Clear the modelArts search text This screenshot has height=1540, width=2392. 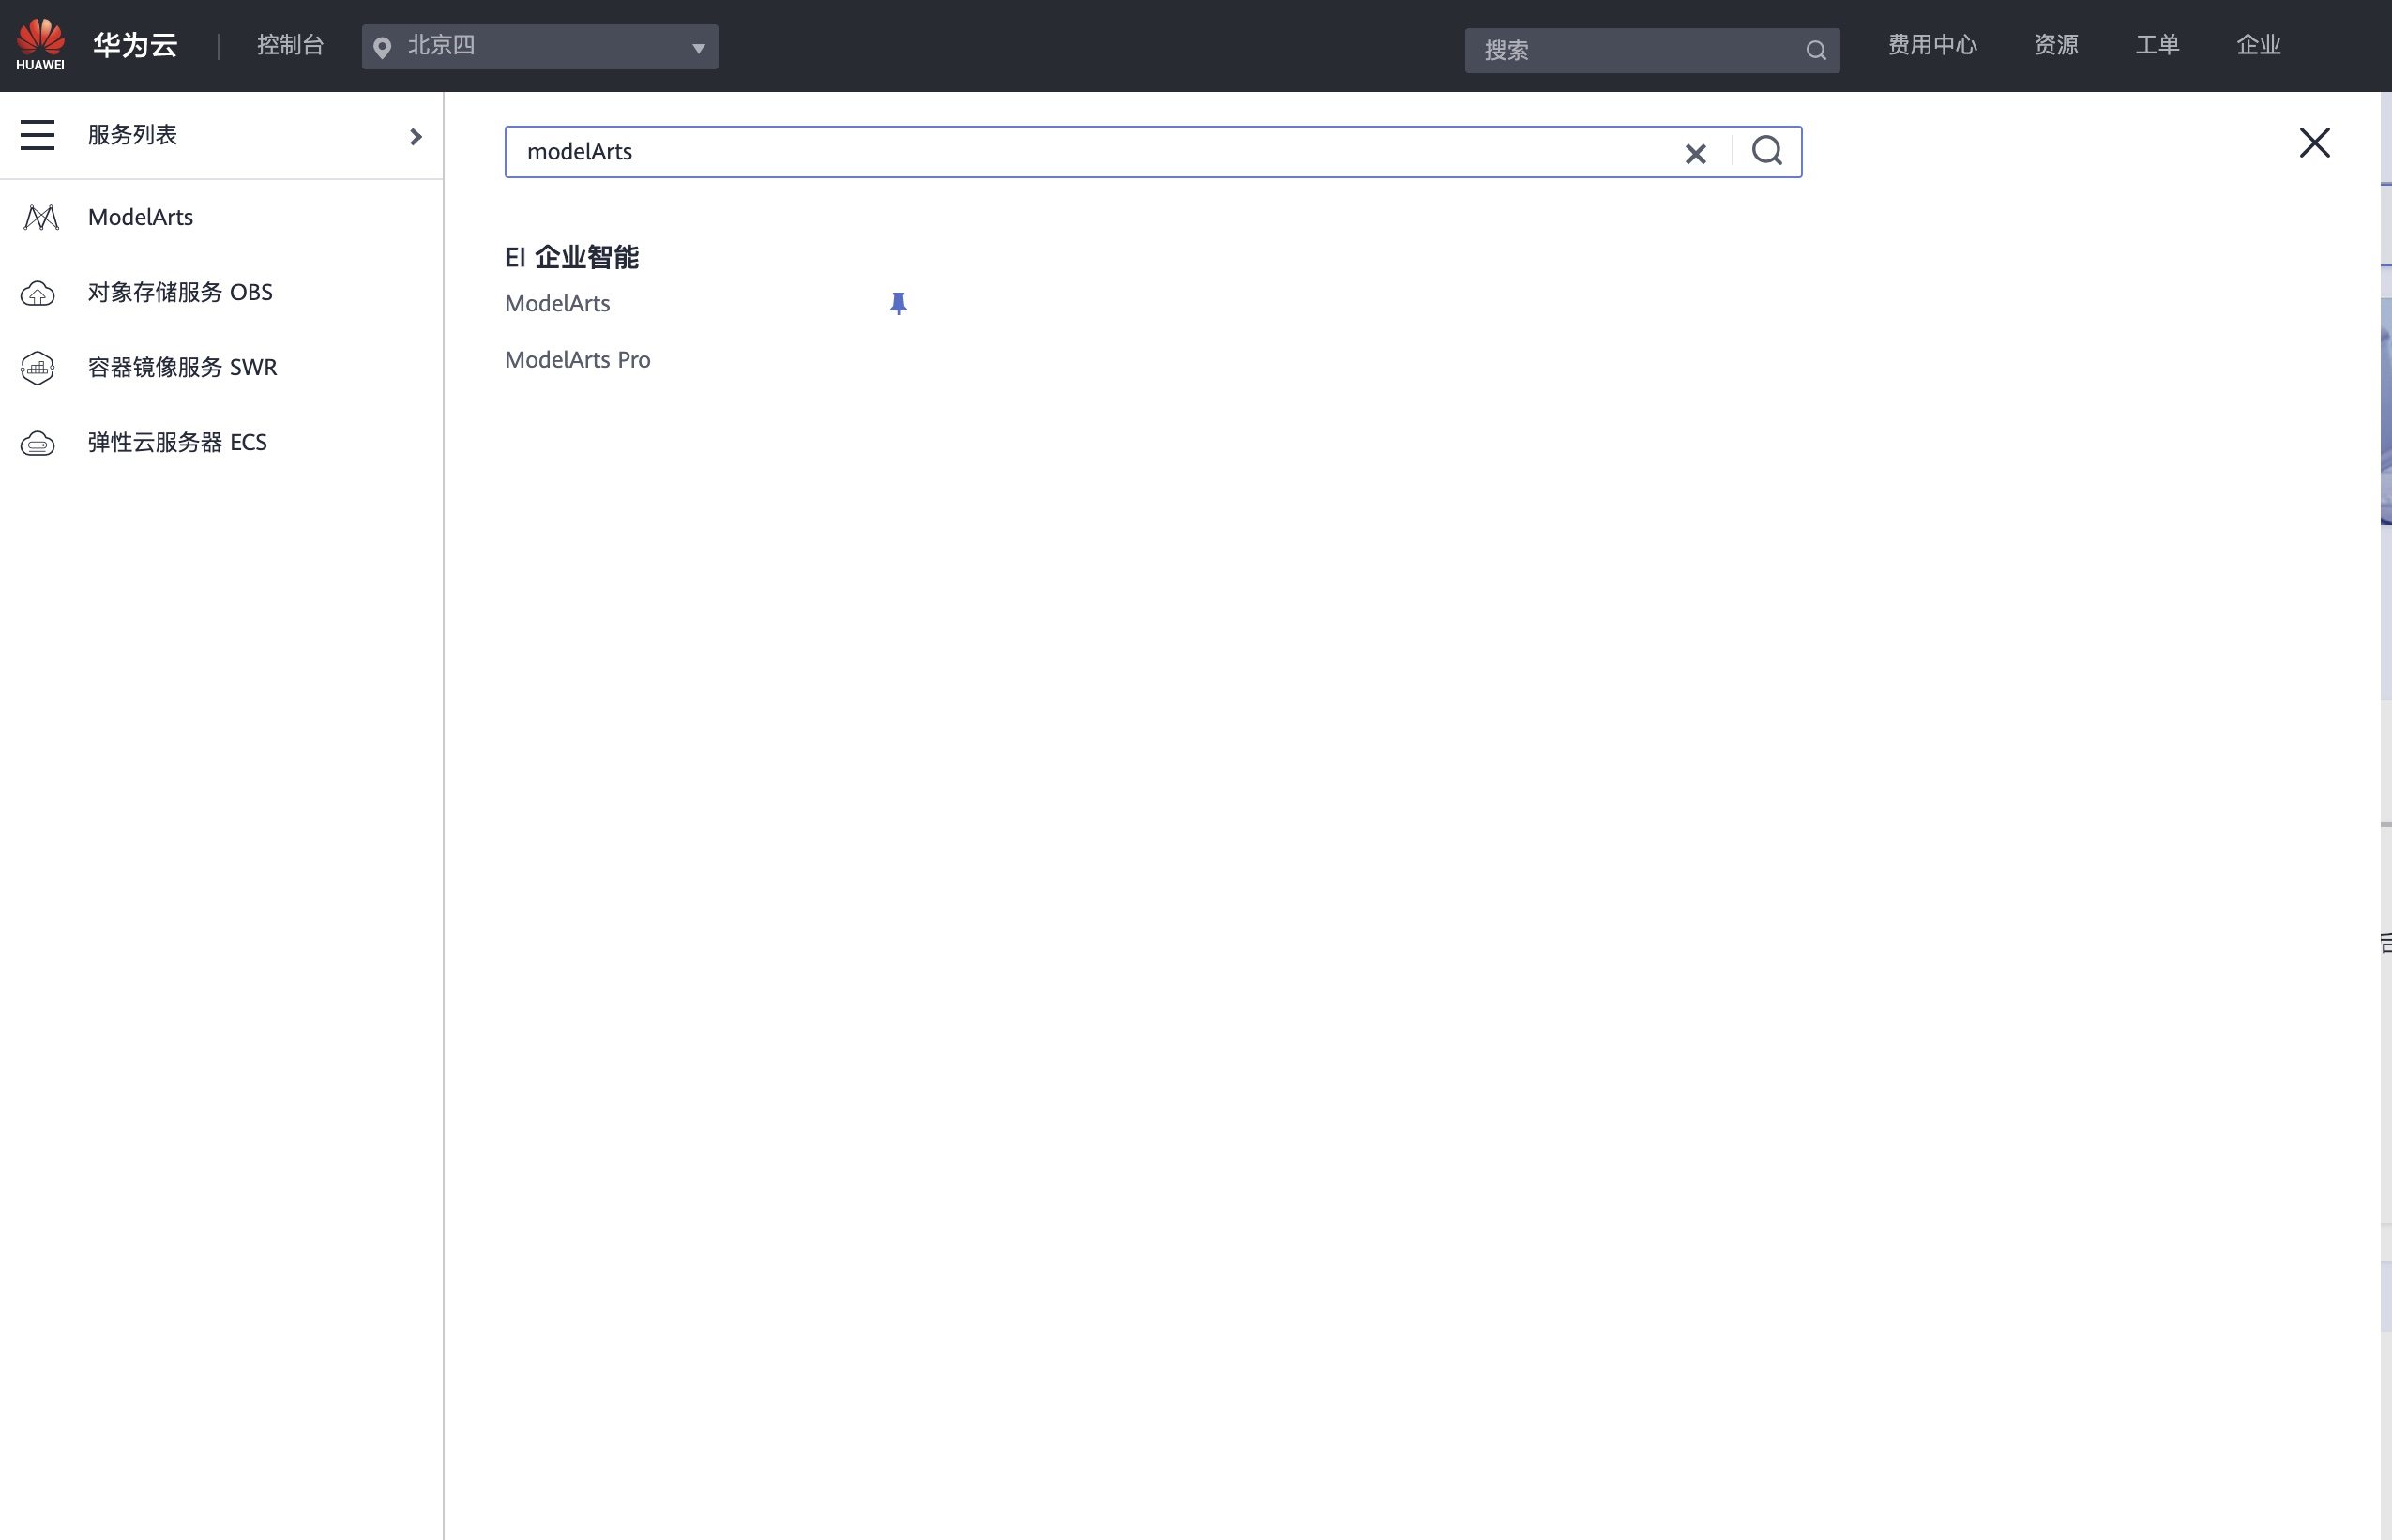point(1695,153)
